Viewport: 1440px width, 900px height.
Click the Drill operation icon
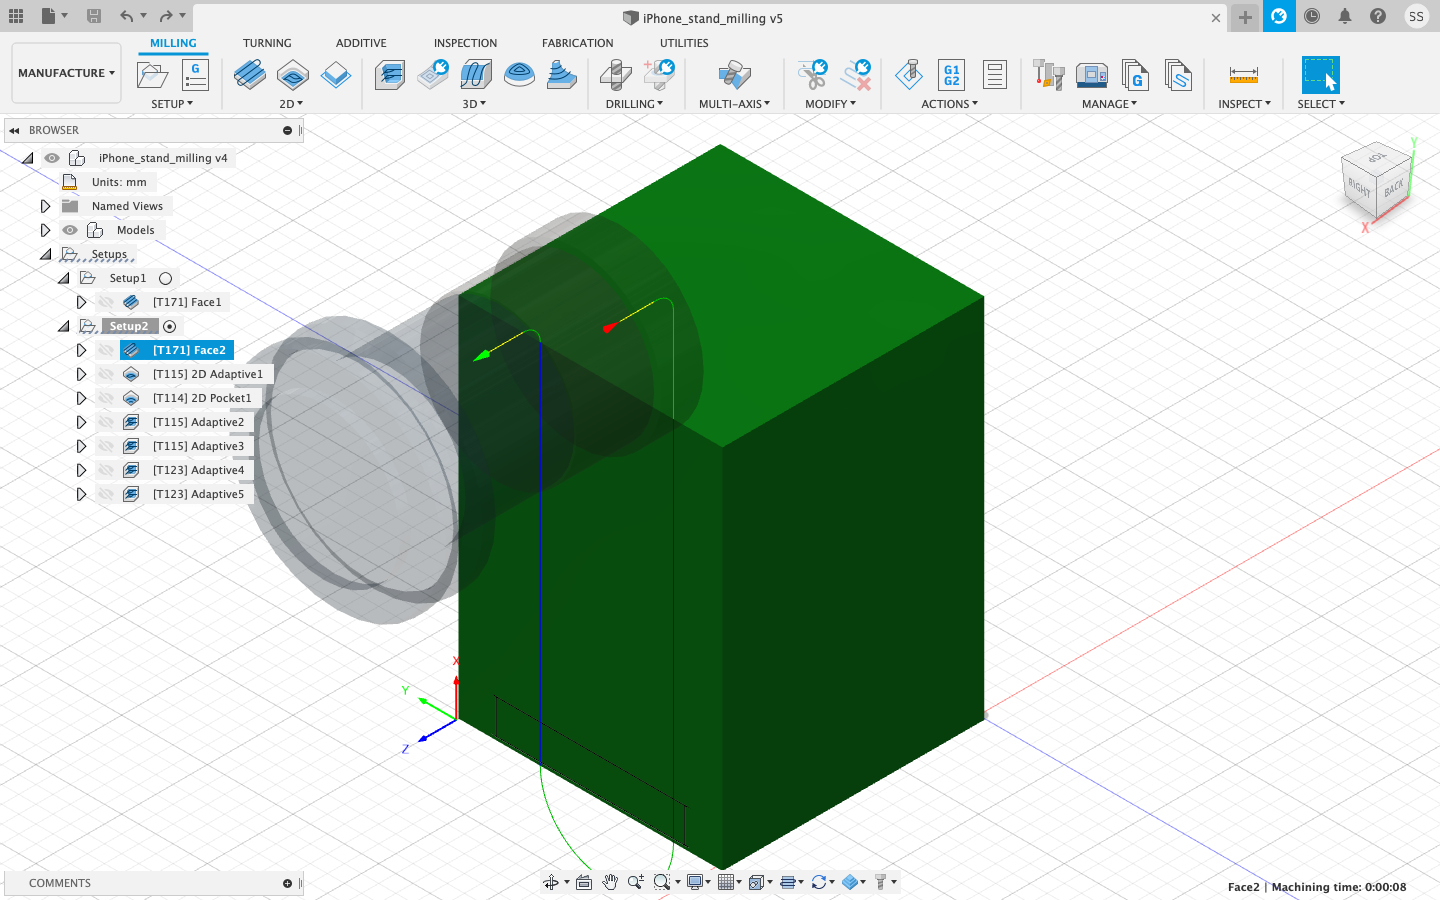pos(615,75)
